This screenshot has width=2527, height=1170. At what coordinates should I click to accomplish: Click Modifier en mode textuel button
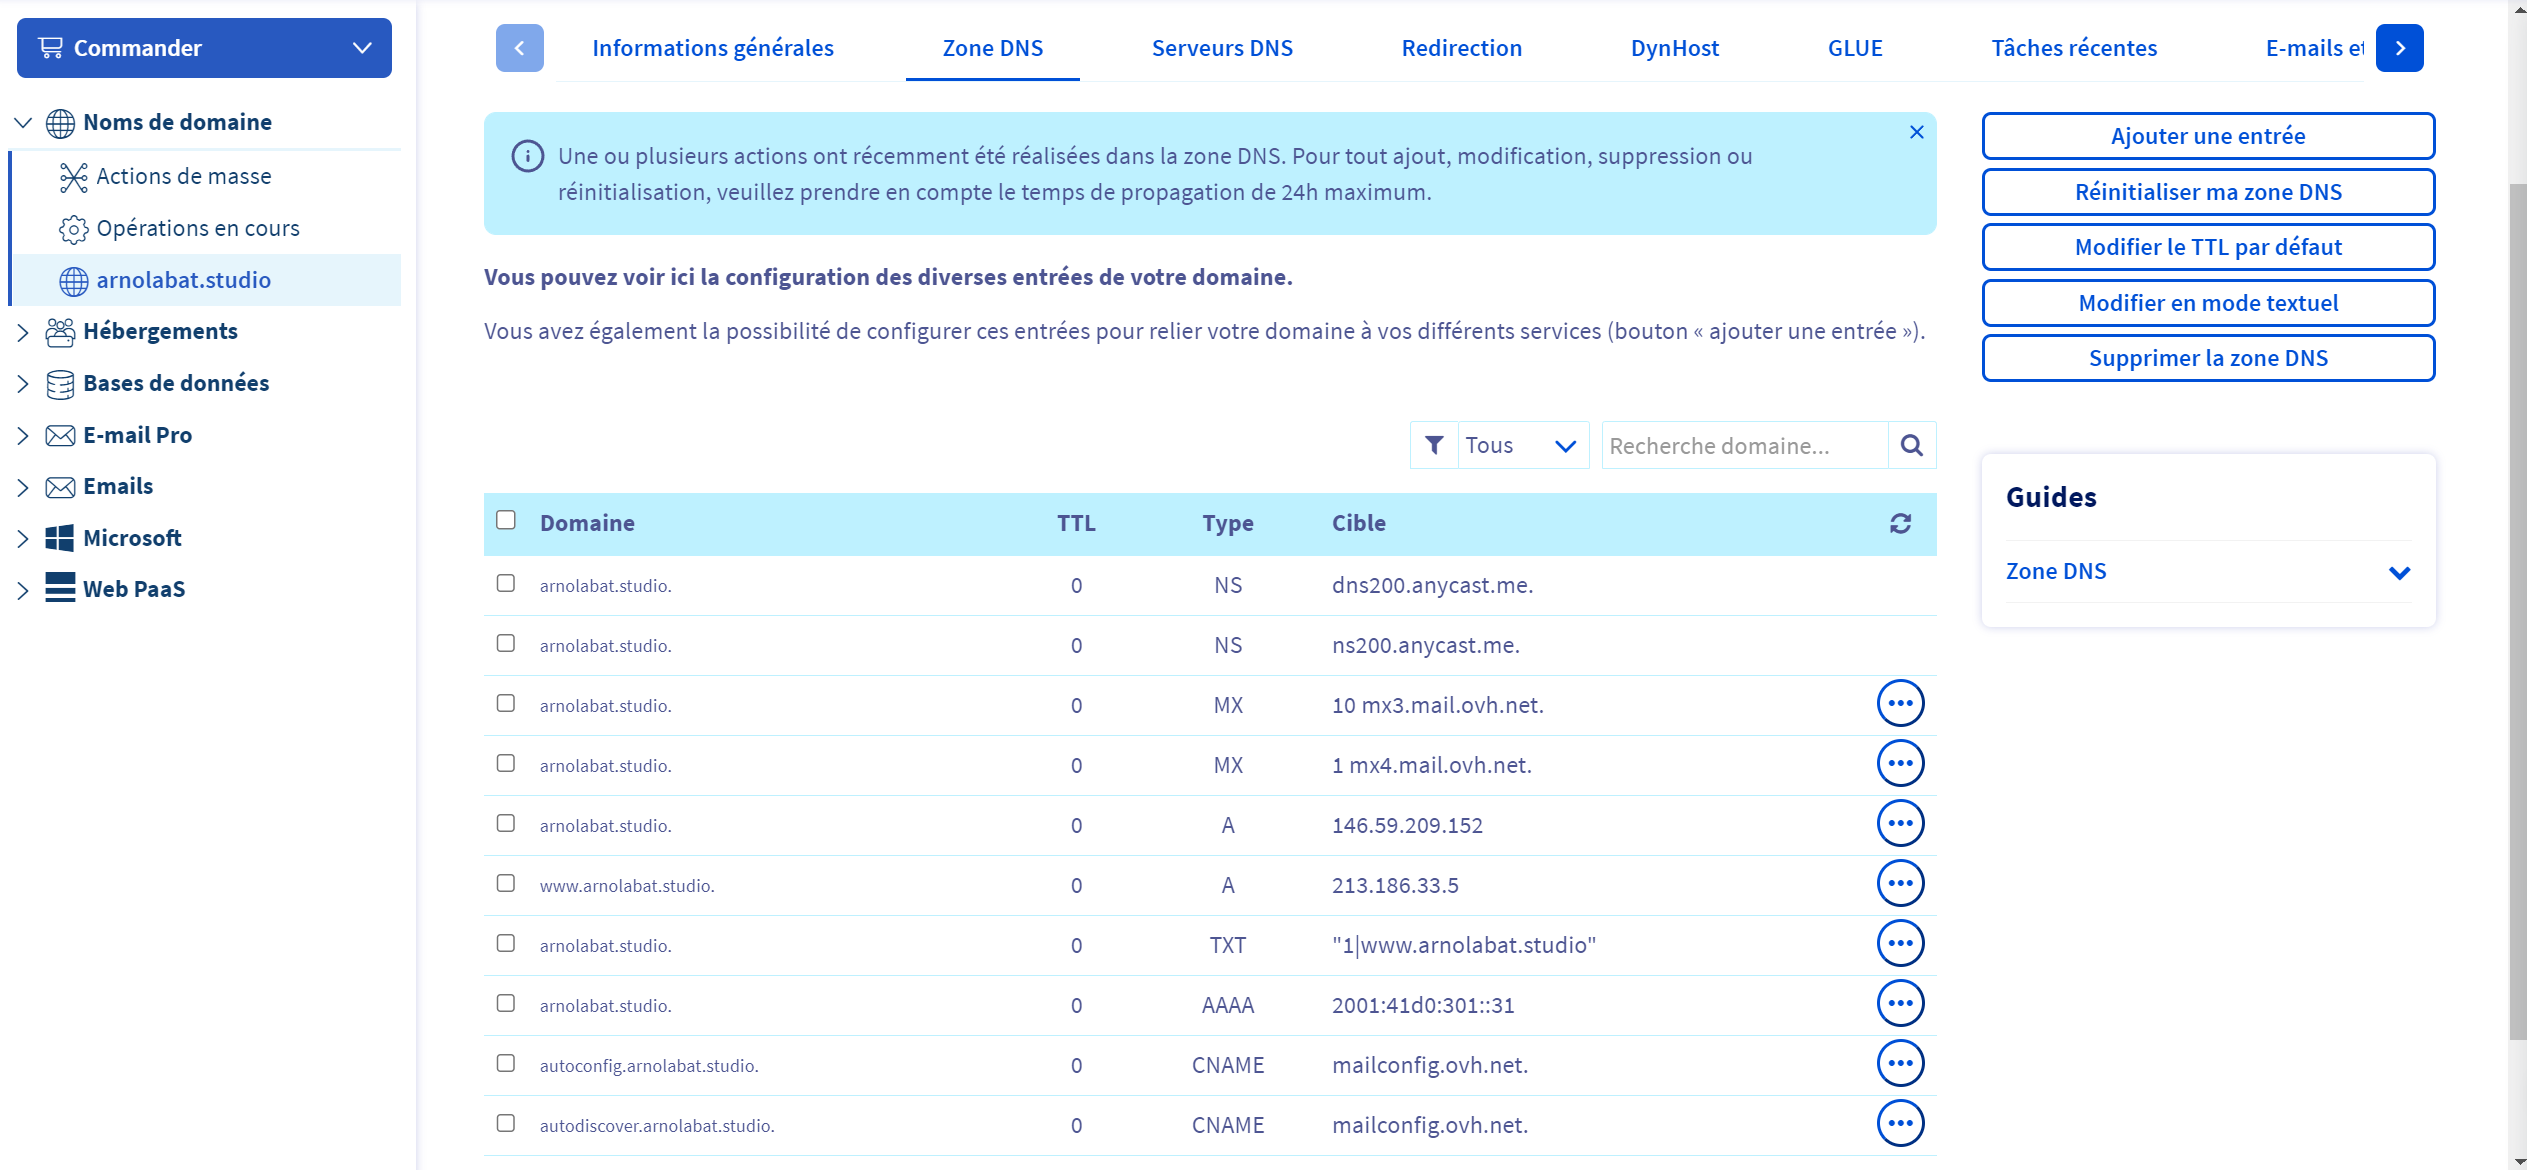(x=2207, y=303)
